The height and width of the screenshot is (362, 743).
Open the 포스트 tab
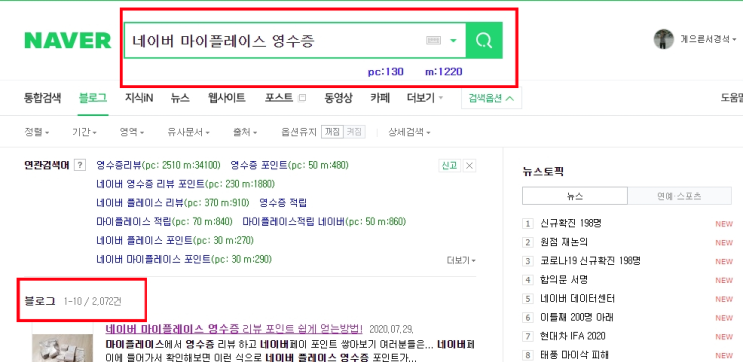(x=279, y=98)
